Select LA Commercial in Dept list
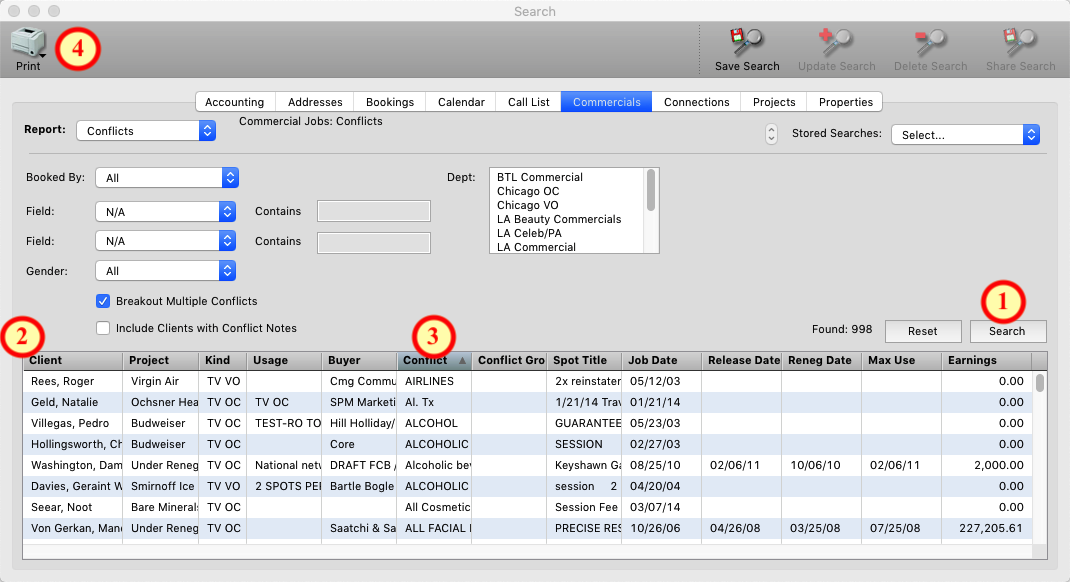 point(536,247)
